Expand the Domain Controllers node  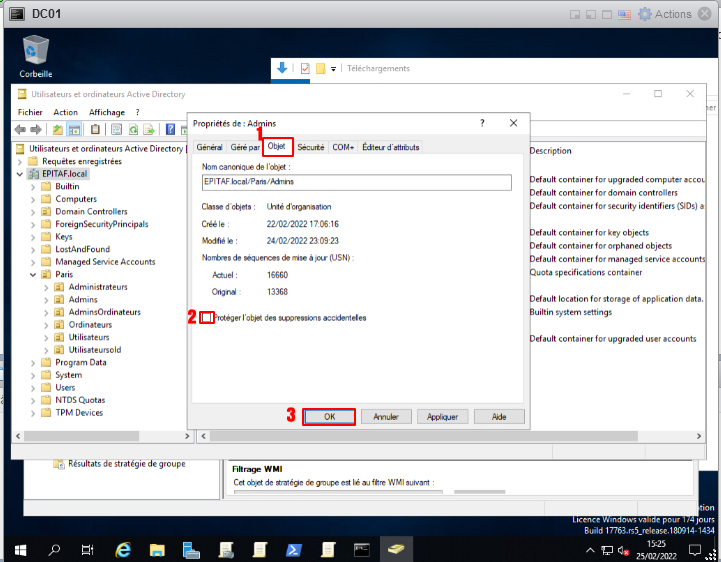33,212
